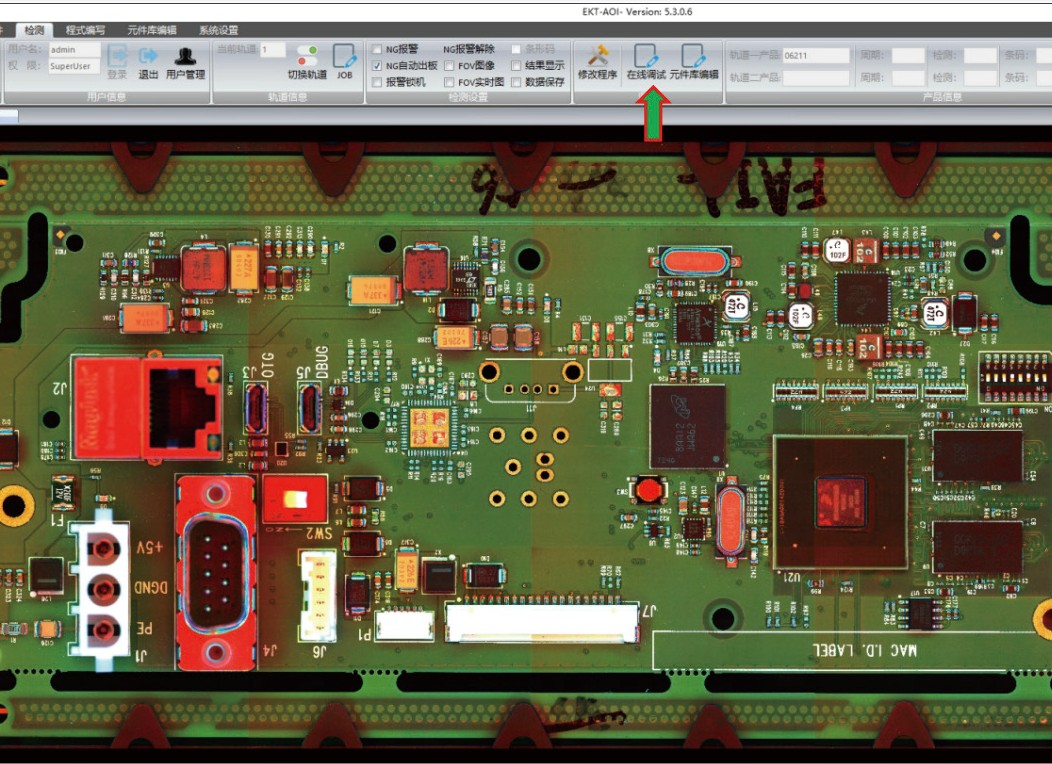Click the 元件库编辑 toolbar icon beside 在线调试
Viewport: 1052px width, 764px height.
click(693, 56)
